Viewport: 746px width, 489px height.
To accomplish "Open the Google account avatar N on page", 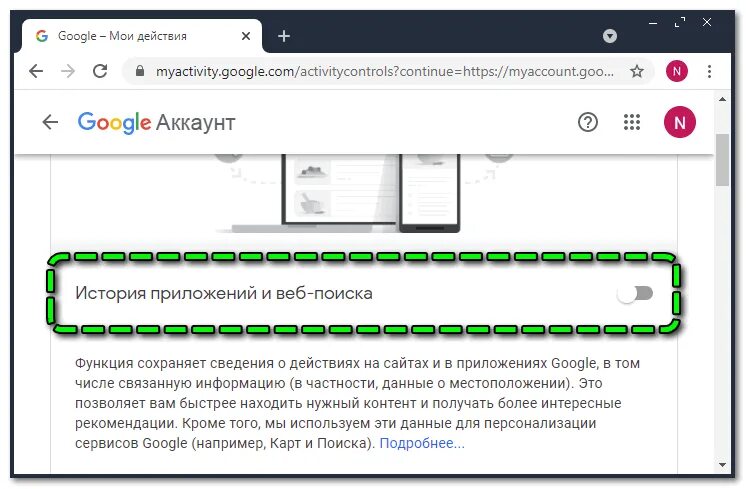I will [x=680, y=122].
